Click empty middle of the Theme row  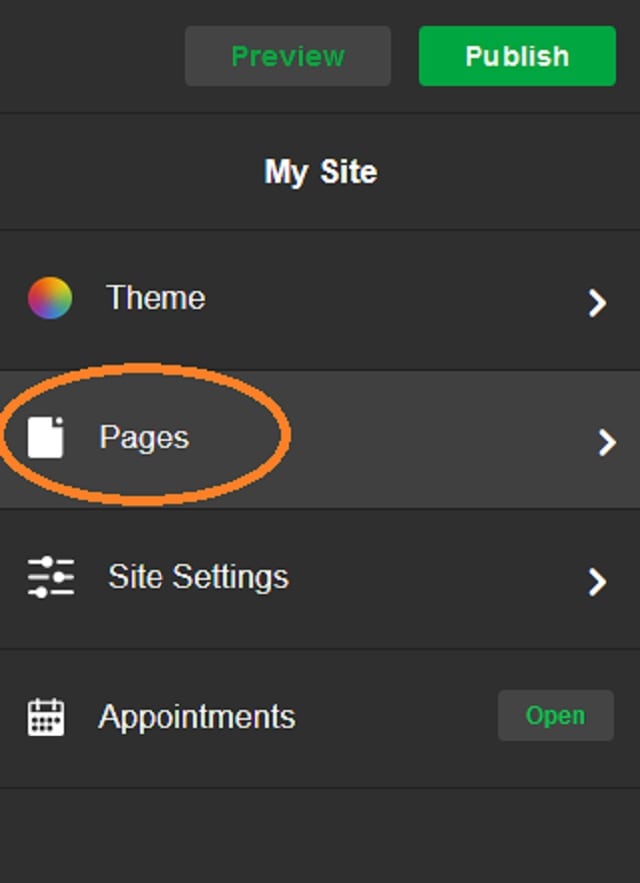point(394,298)
